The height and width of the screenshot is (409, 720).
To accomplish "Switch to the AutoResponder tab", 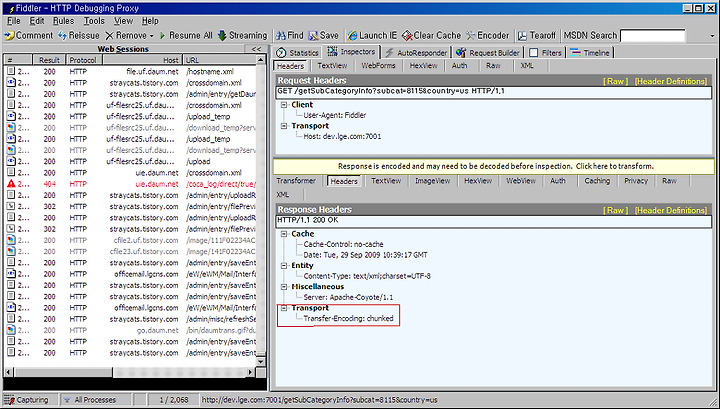I will coord(416,53).
